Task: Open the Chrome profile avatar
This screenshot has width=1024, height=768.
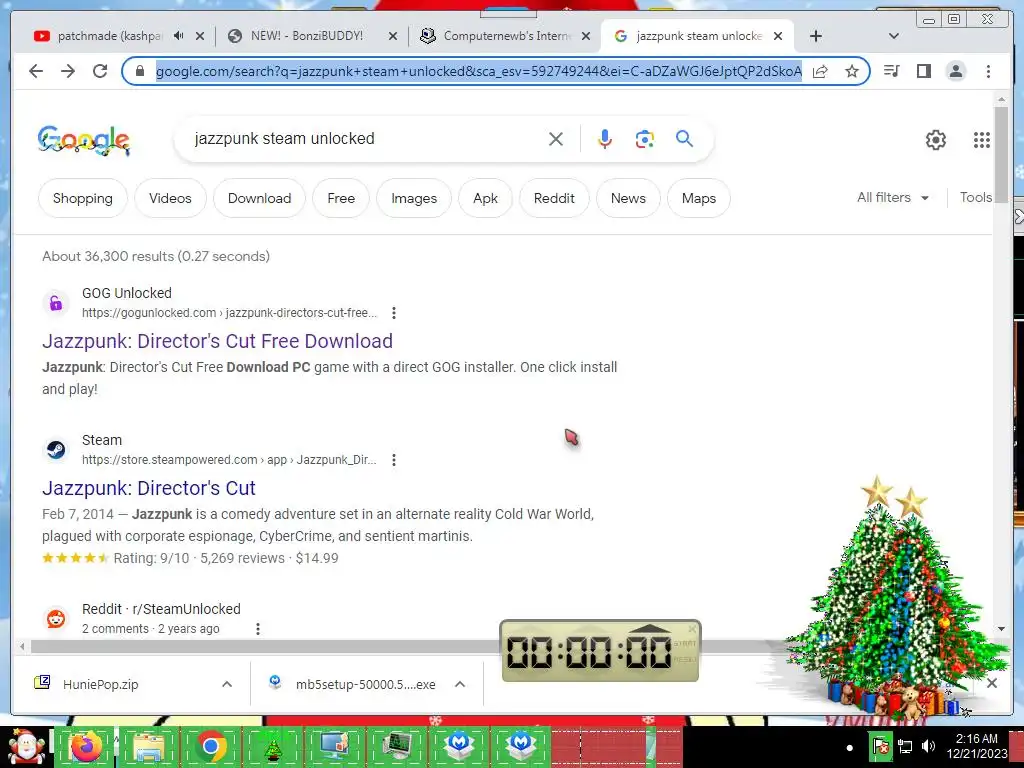Action: (x=955, y=71)
